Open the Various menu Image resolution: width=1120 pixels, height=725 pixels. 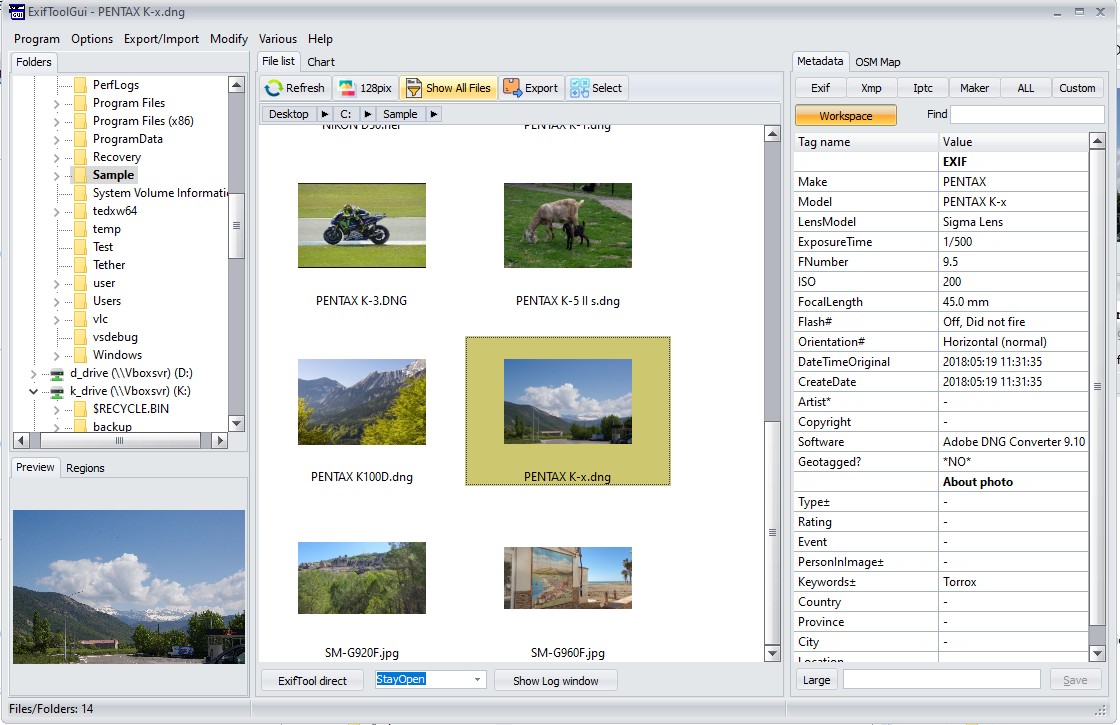coord(278,39)
